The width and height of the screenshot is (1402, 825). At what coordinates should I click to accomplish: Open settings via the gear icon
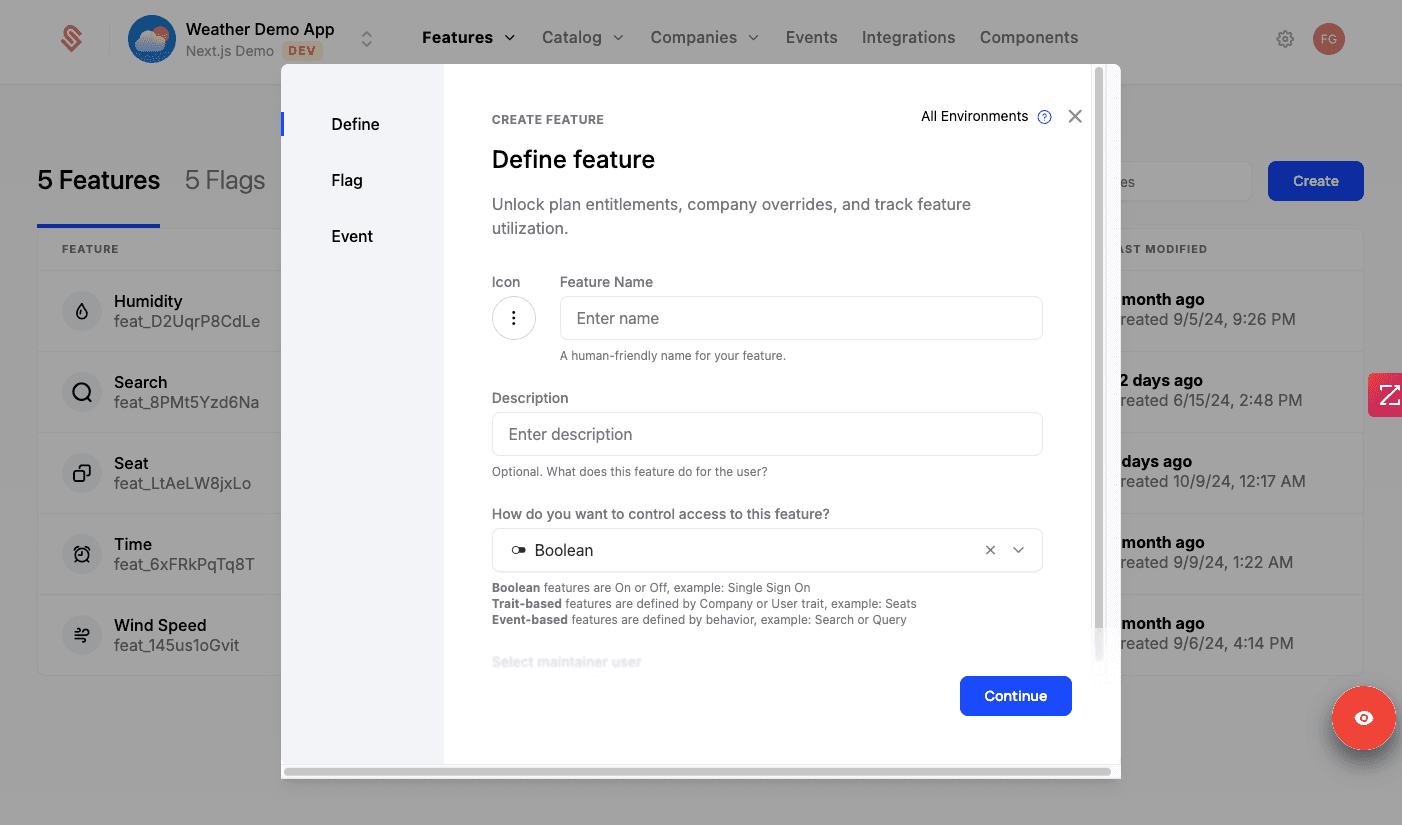click(x=1285, y=39)
